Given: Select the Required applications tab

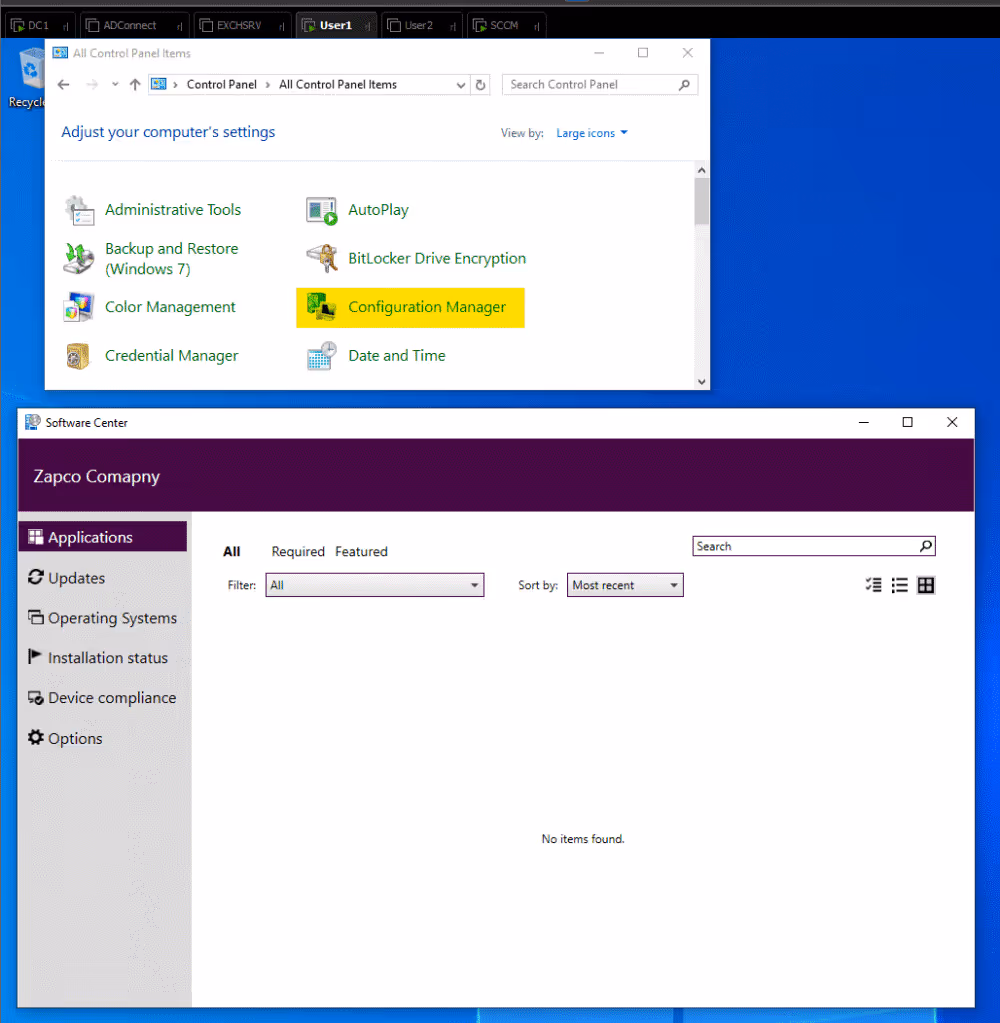Looking at the screenshot, I should coord(298,552).
